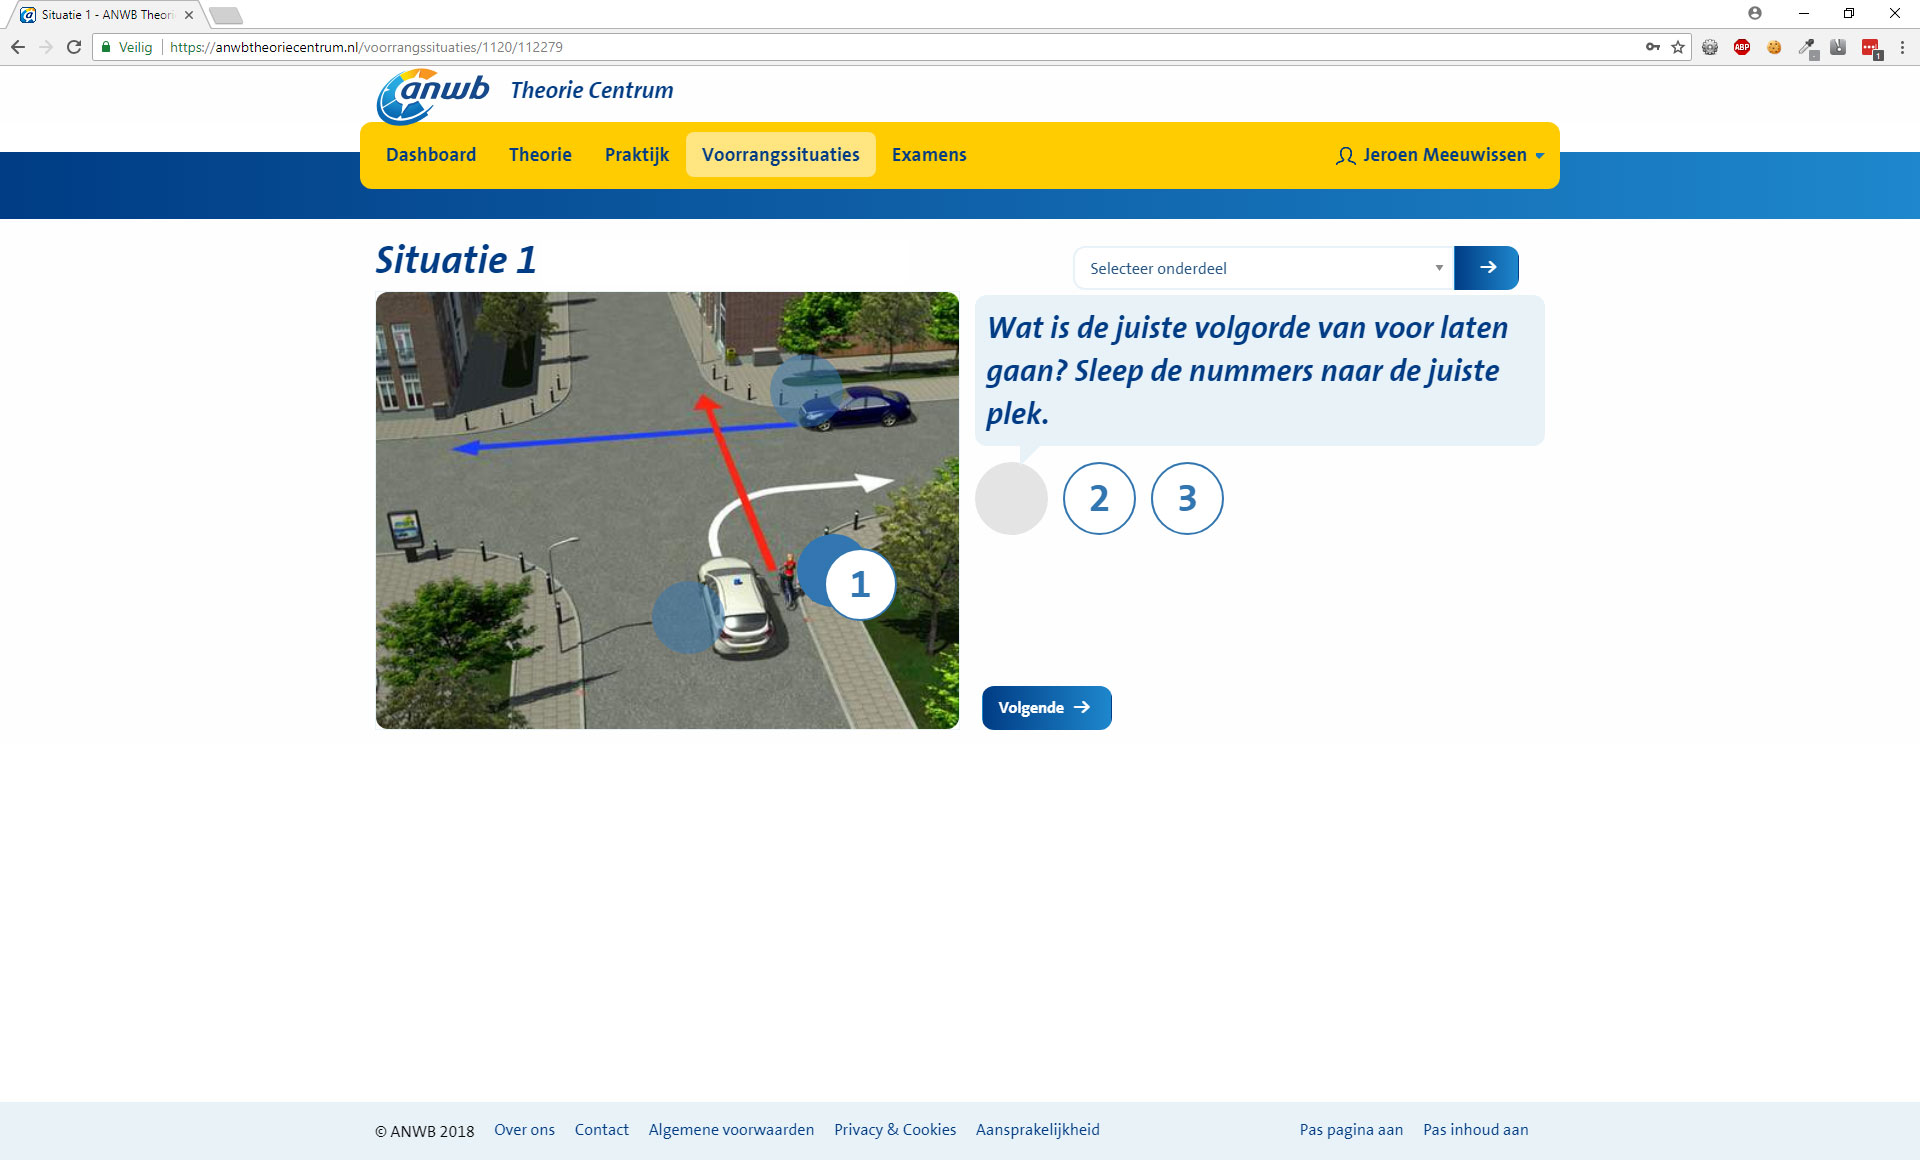Go to the Examens menu item
The width and height of the screenshot is (1920, 1160).
pyautogui.click(x=929, y=155)
